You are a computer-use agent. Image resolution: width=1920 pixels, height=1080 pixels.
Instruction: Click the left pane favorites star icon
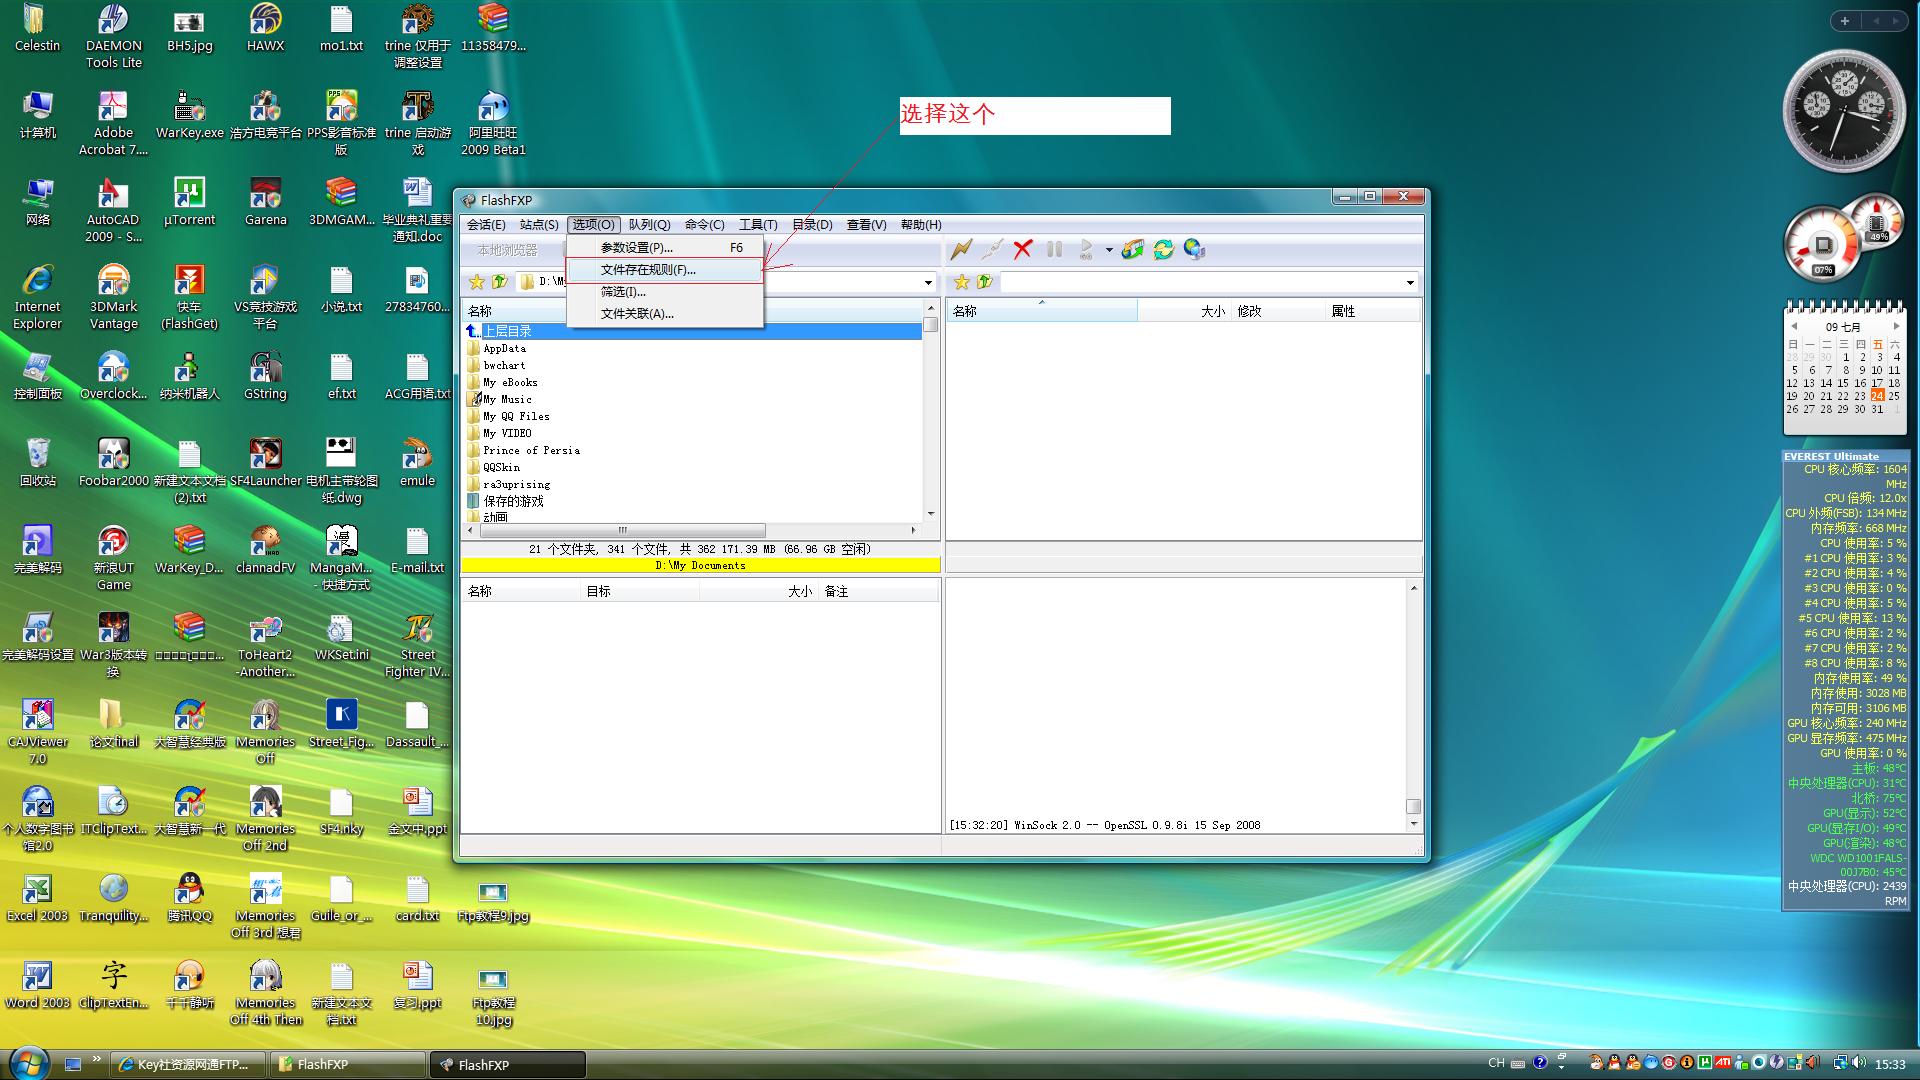click(x=477, y=282)
